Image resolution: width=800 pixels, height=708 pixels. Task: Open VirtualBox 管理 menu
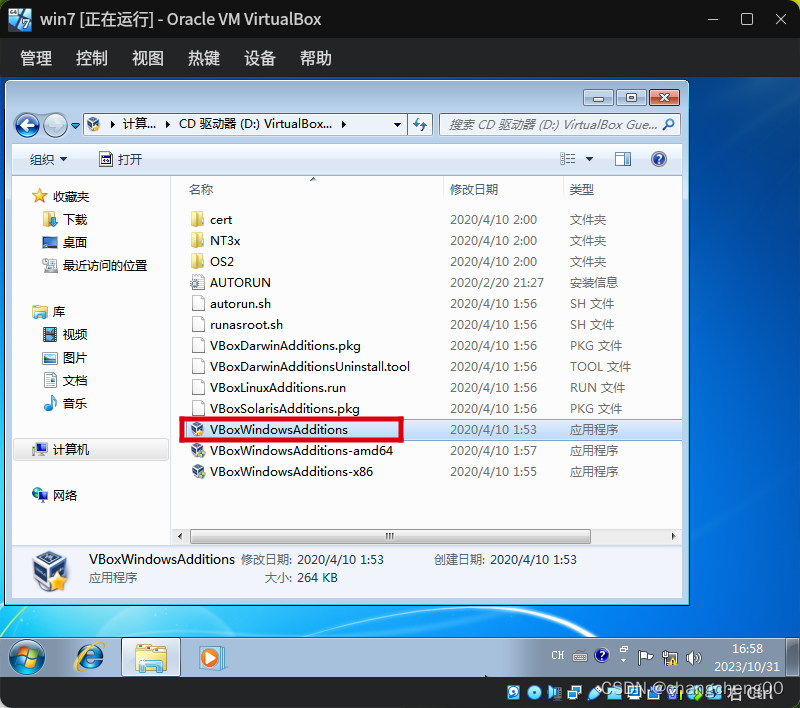[x=36, y=58]
